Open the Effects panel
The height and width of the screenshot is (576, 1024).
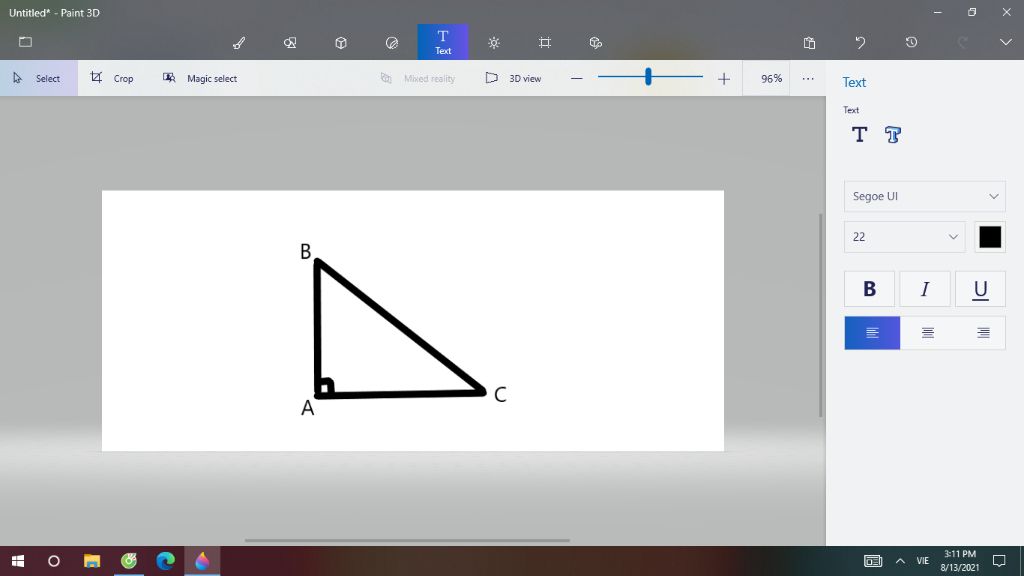click(x=494, y=43)
